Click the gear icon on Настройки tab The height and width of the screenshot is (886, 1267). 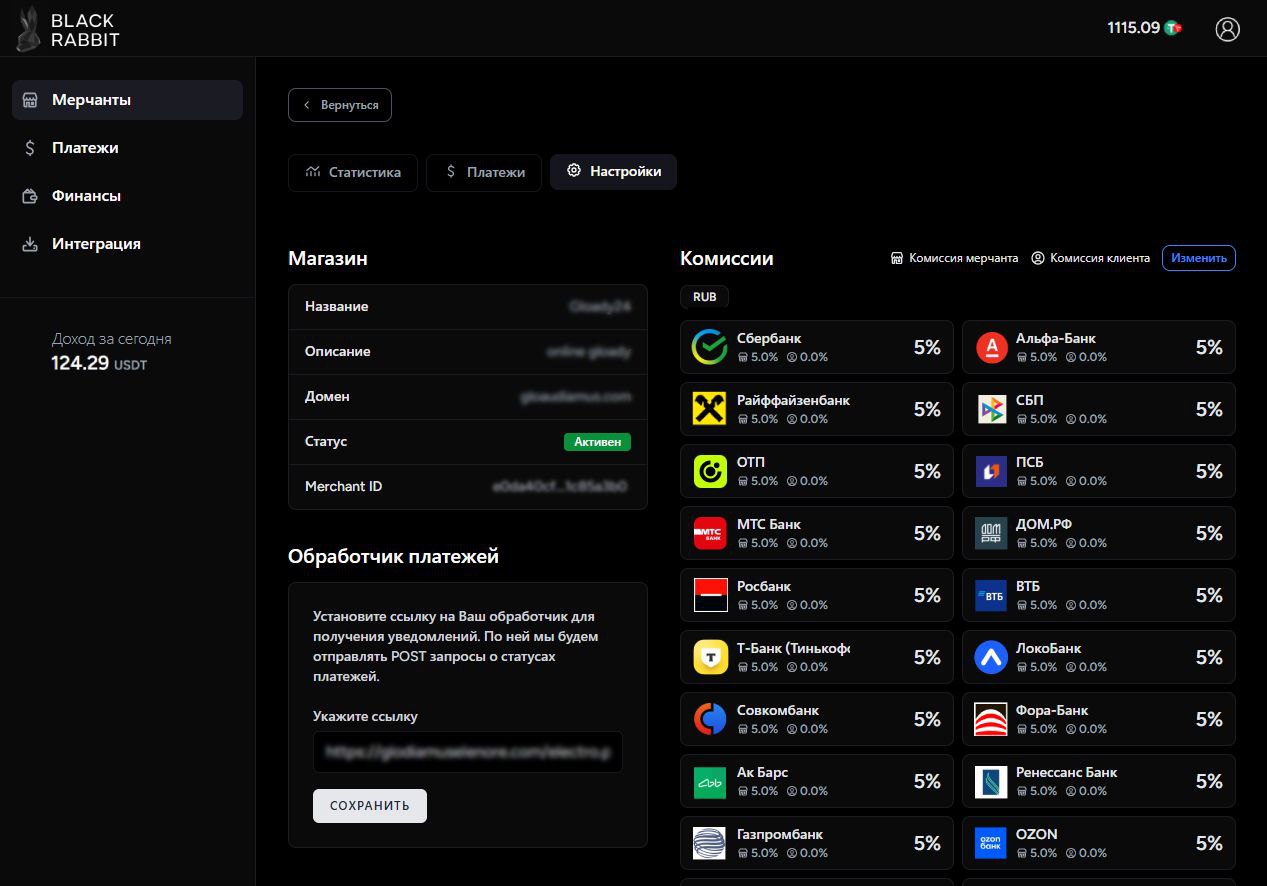pyautogui.click(x=574, y=171)
